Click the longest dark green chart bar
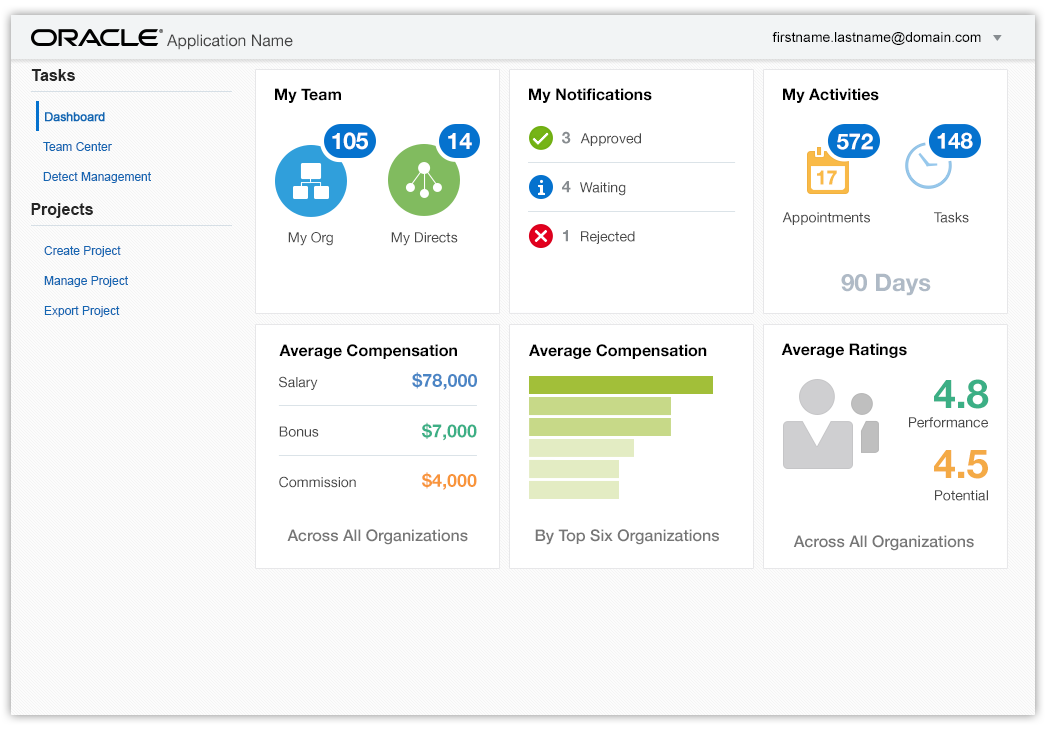 coord(620,385)
